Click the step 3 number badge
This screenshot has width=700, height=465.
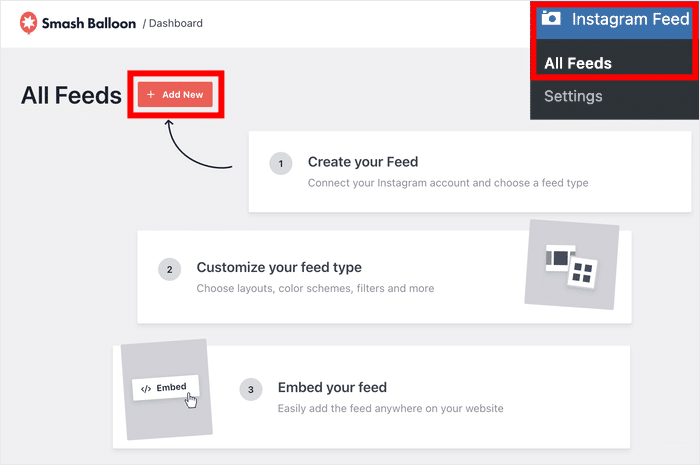pyautogui.click(x=251, y=389)
